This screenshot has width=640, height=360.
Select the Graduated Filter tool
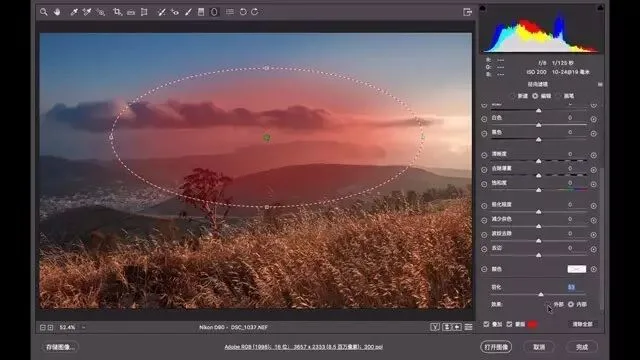(201, 12)
